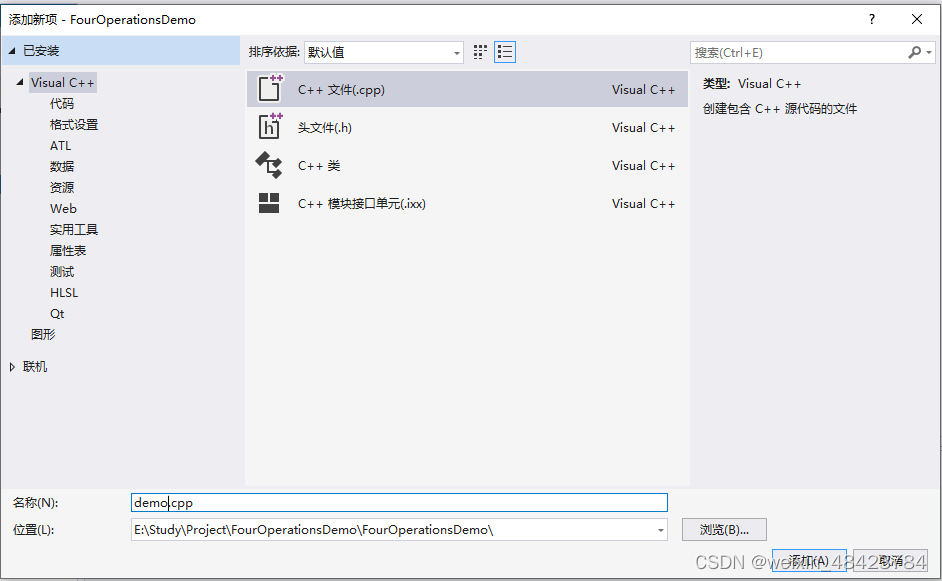
Task: Click the text 头文件(.h)
Action: click(x=324, y=127)
